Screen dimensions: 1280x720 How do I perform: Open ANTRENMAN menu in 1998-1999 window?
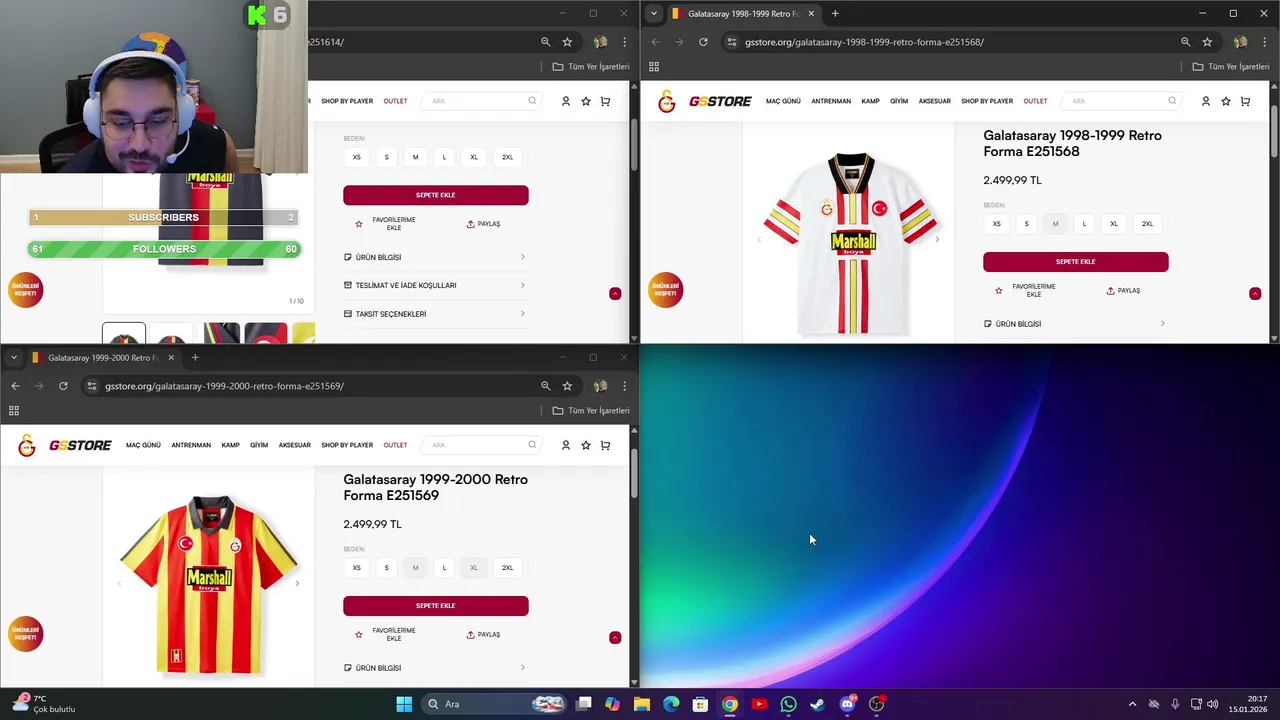pyautogui.click(x=831, y=101)
